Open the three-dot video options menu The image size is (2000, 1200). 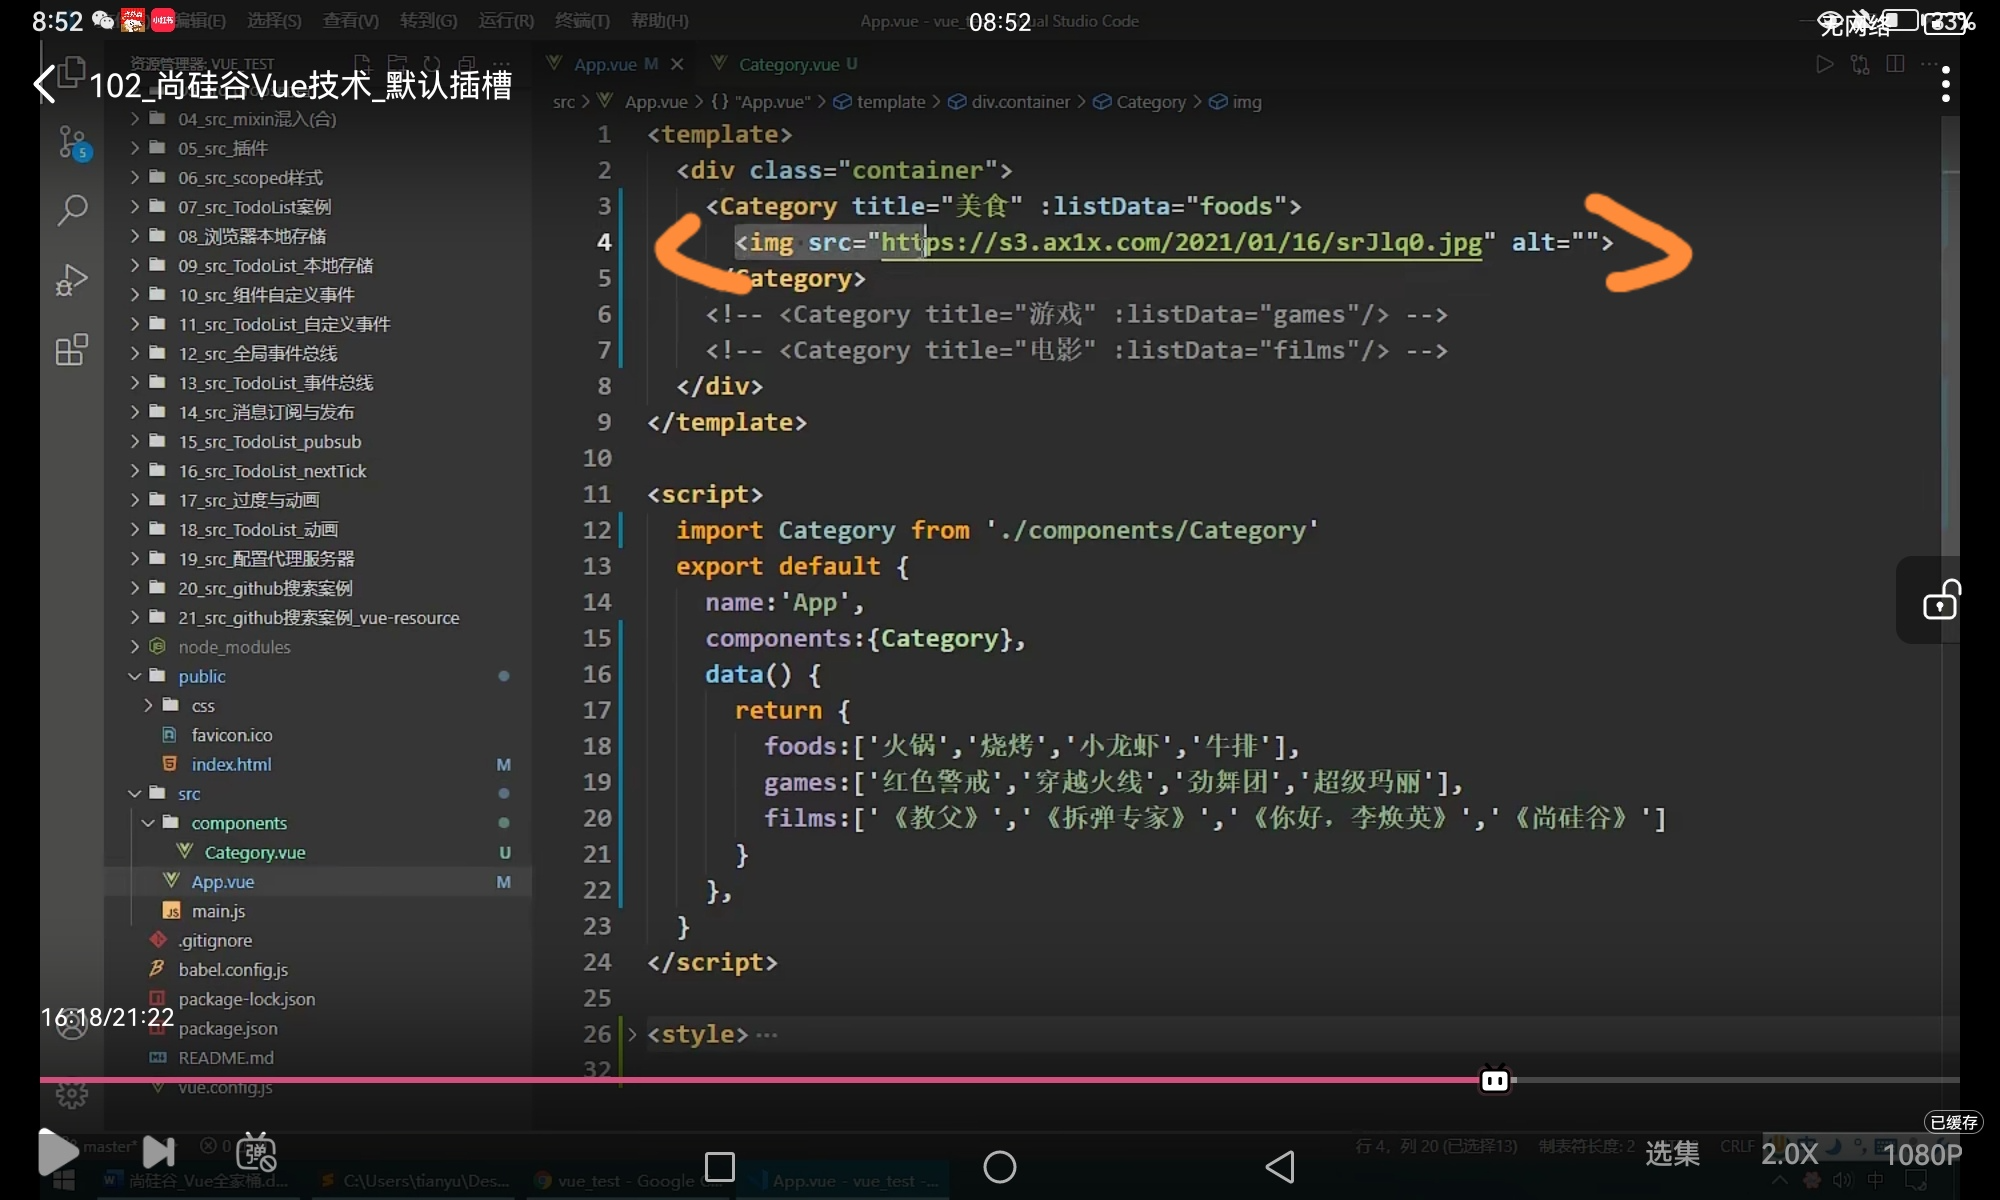pos(1945,85)
